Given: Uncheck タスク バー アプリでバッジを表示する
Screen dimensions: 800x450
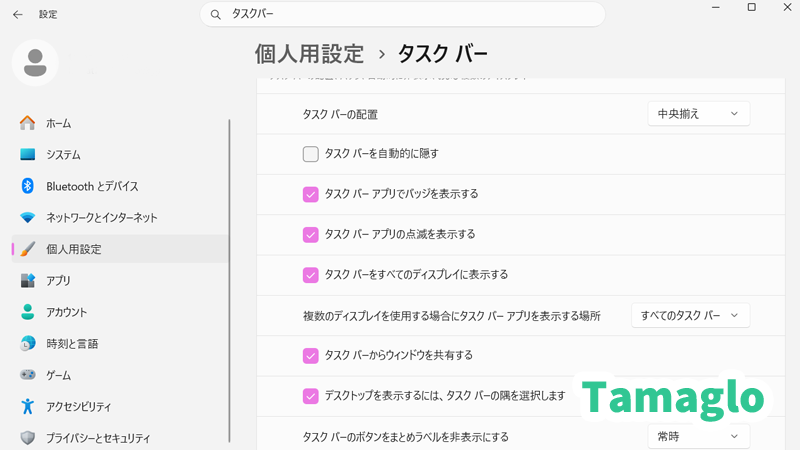Looking at the screenshot, I should (311, 194).
